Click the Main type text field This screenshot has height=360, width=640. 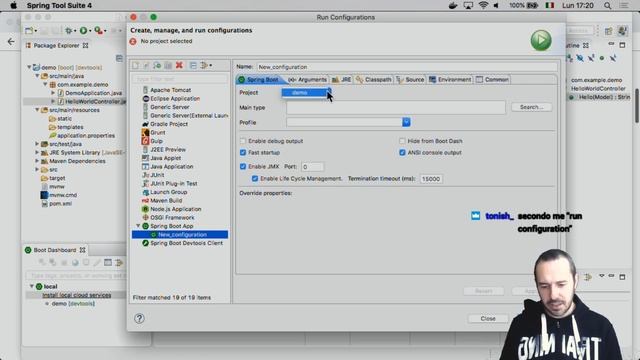396,107
